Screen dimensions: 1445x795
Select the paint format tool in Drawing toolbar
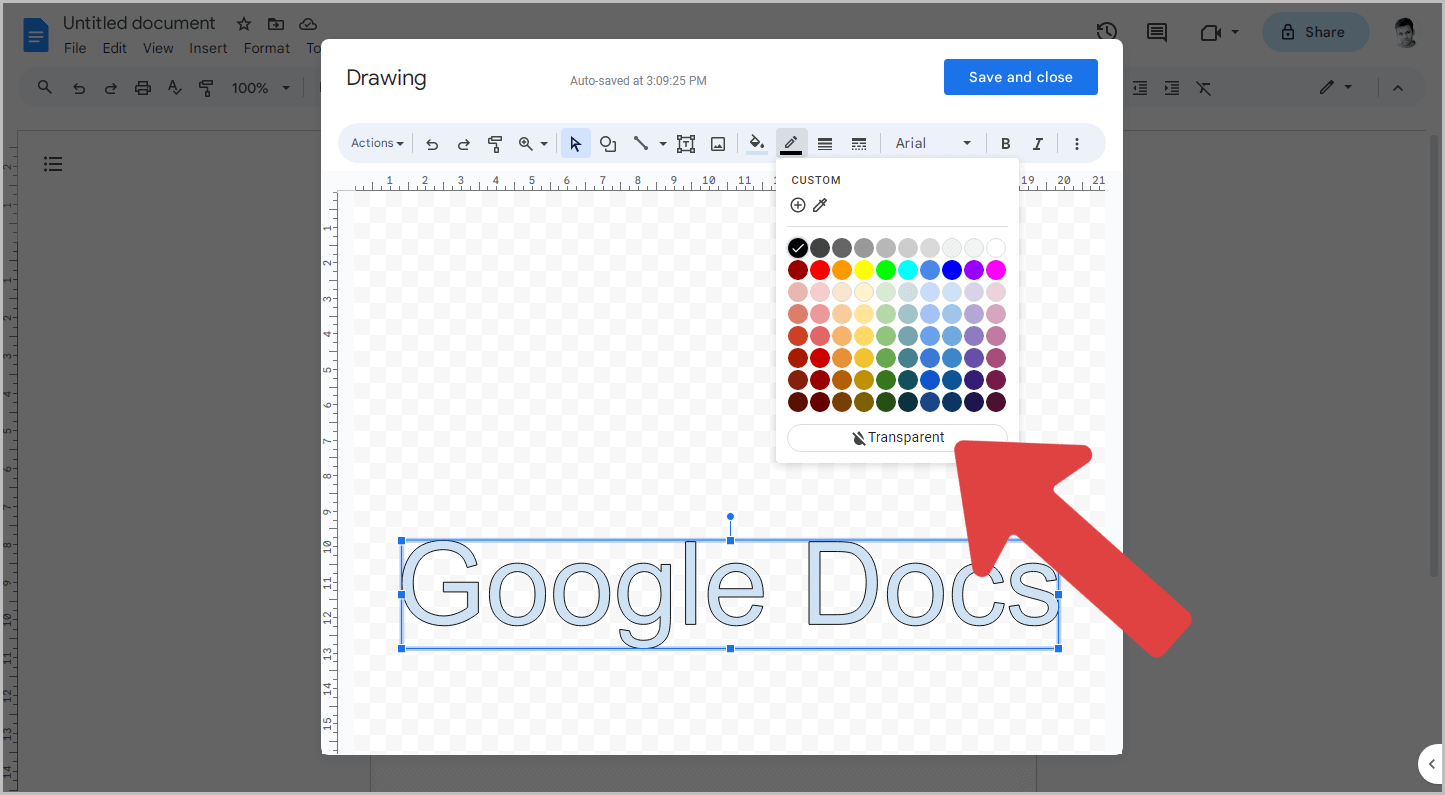tap(495, 144)
